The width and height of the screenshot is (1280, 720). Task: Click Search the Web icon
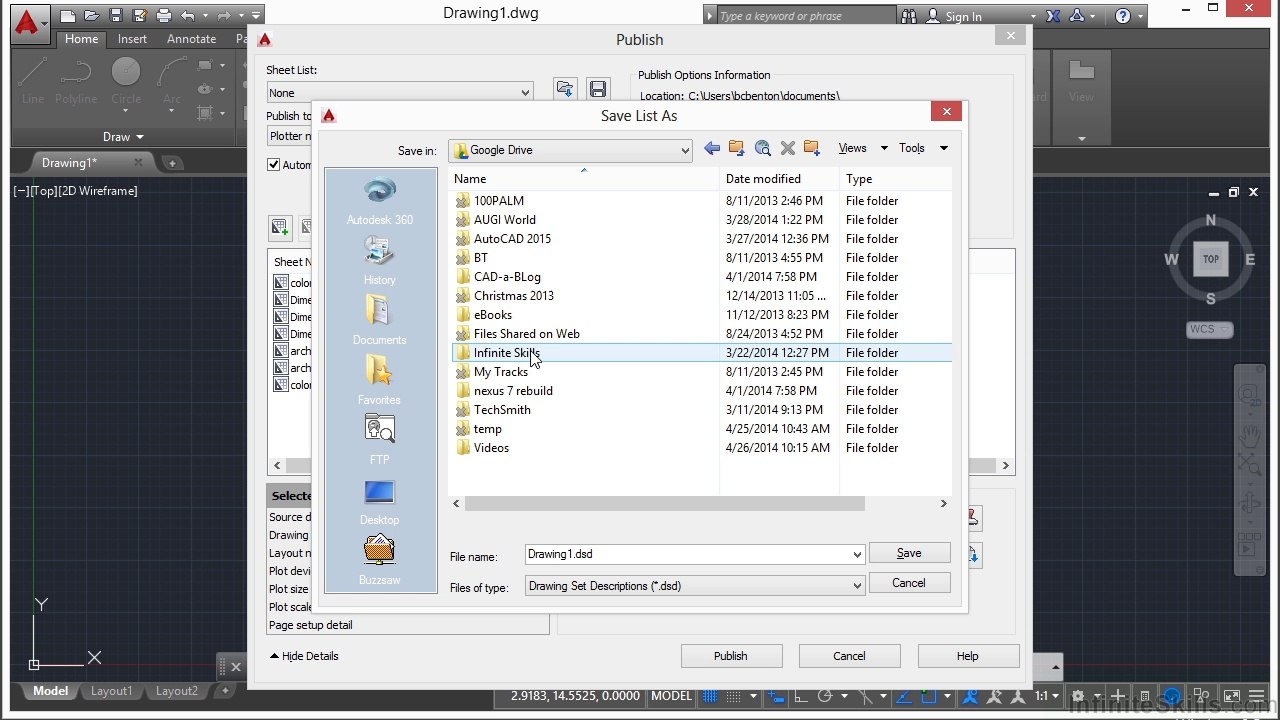pyautogui.click(x=763, y=148)
